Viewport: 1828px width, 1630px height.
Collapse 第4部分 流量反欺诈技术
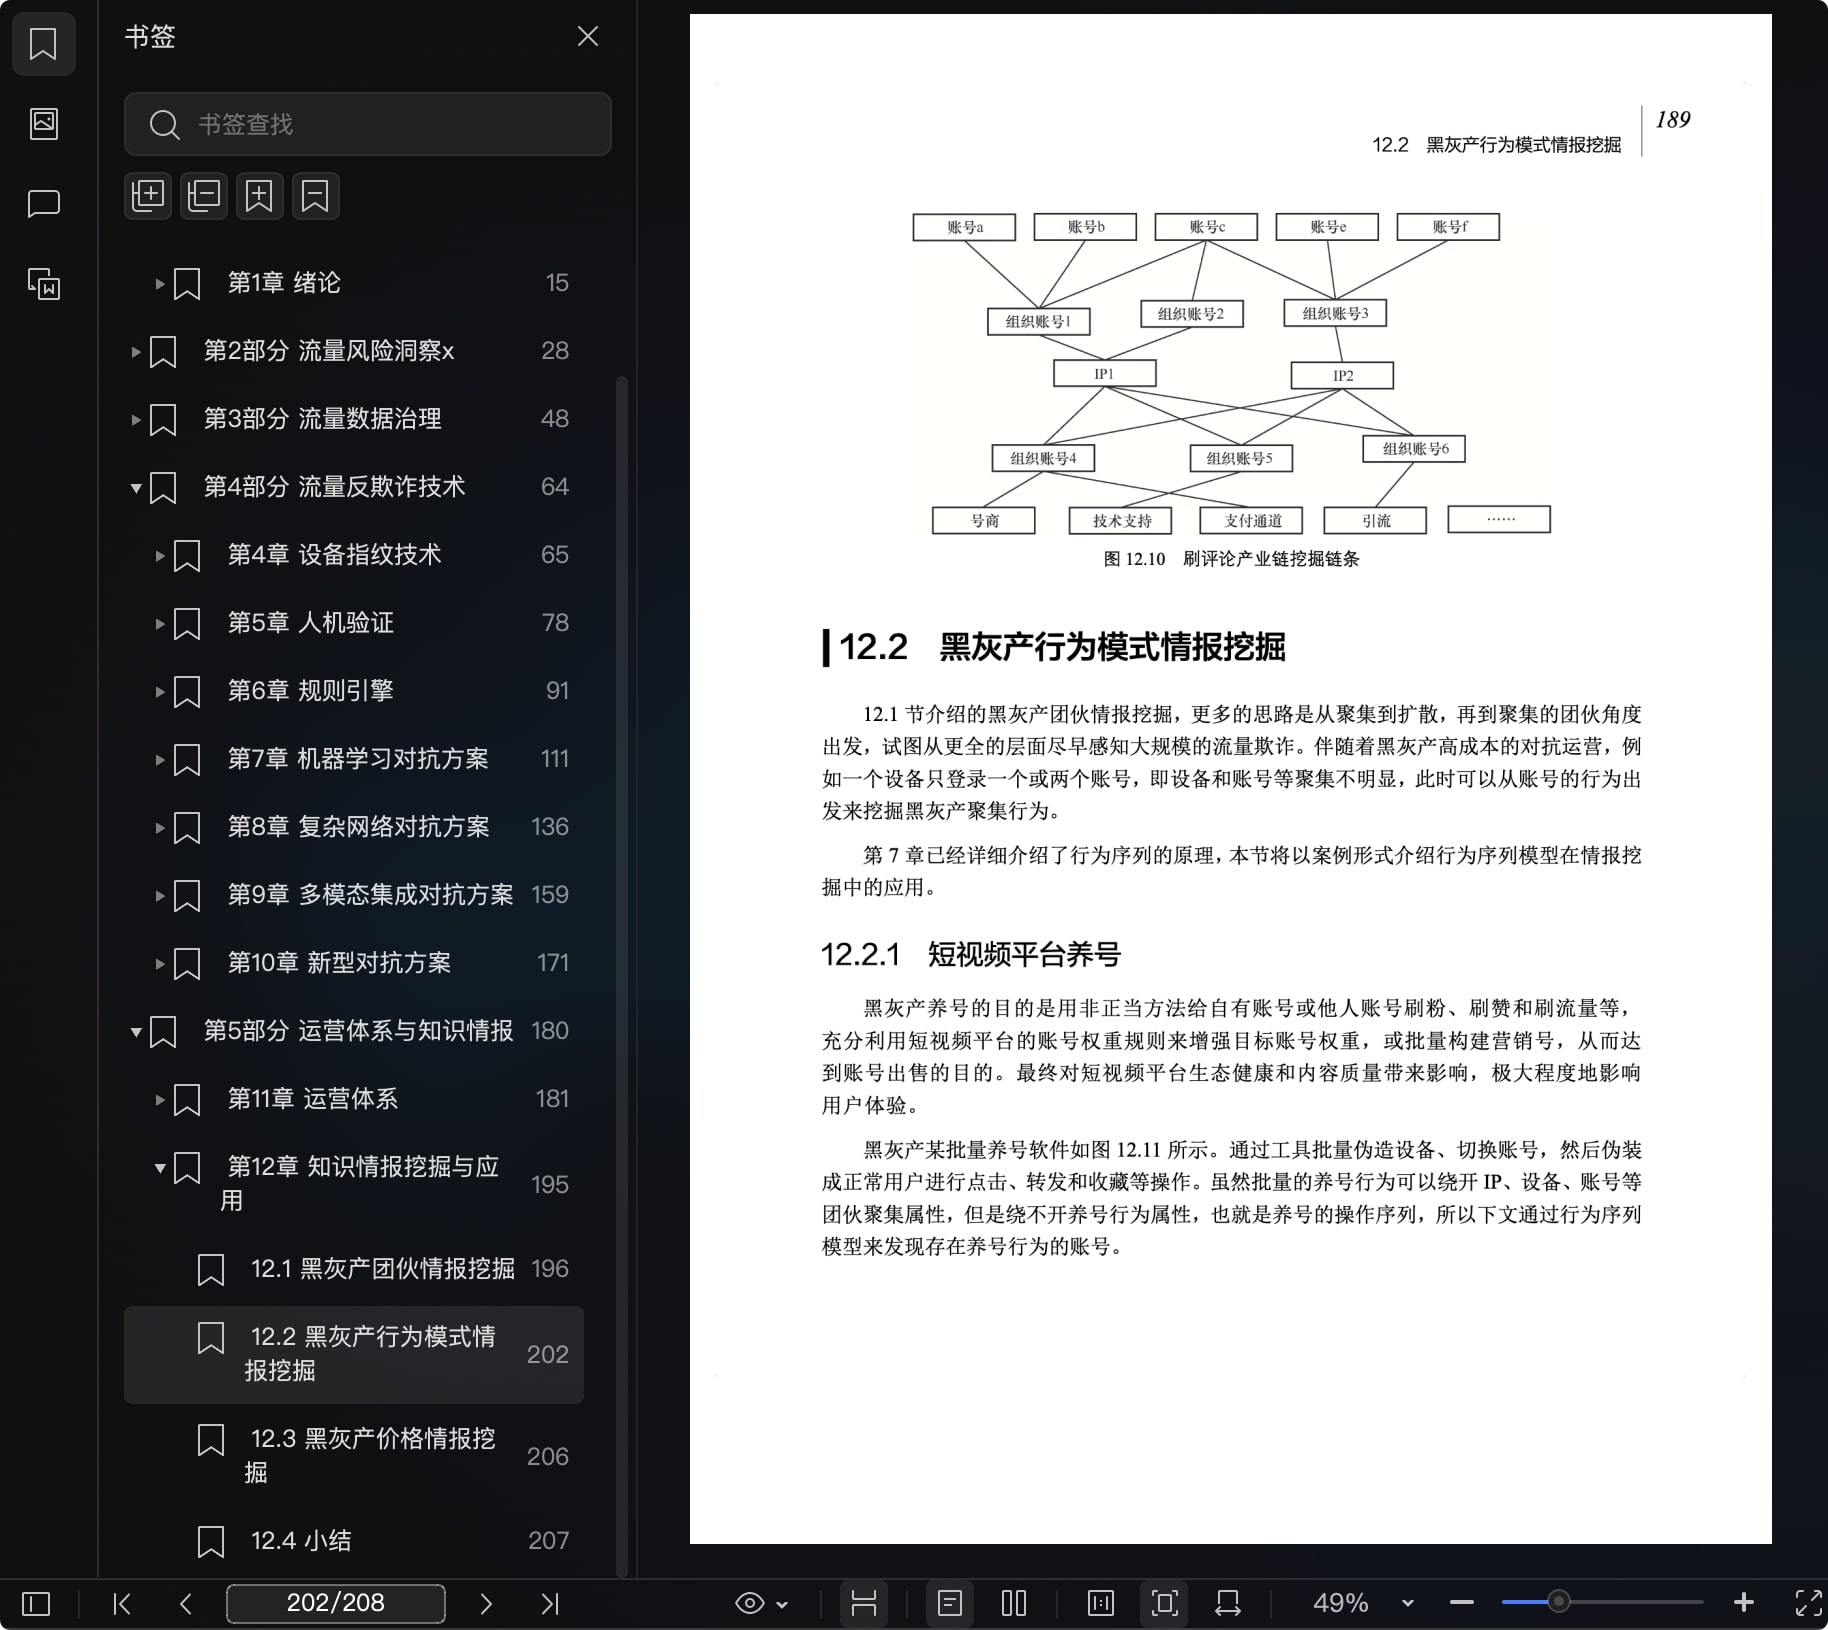pyautogui.click(x=135, y=488)
